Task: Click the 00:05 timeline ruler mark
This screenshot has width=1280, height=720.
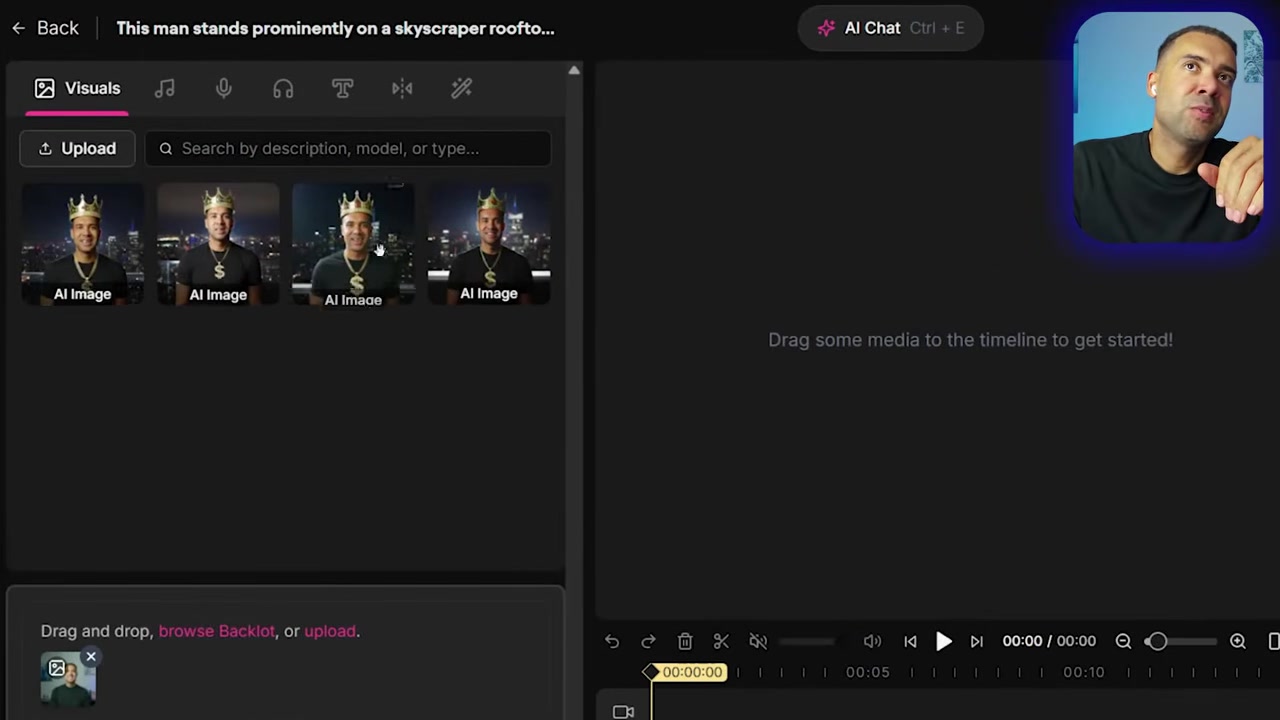Action: tap(867, 672)
